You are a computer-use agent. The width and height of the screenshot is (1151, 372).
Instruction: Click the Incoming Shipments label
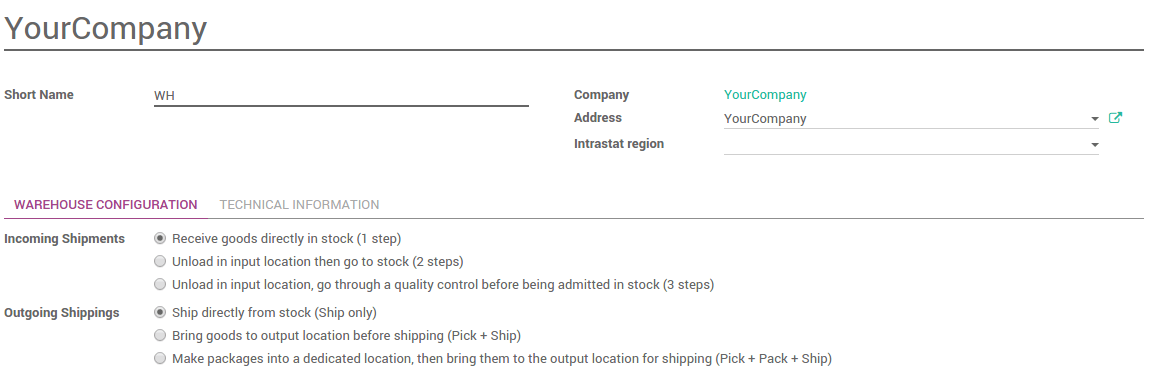(65, 238)
